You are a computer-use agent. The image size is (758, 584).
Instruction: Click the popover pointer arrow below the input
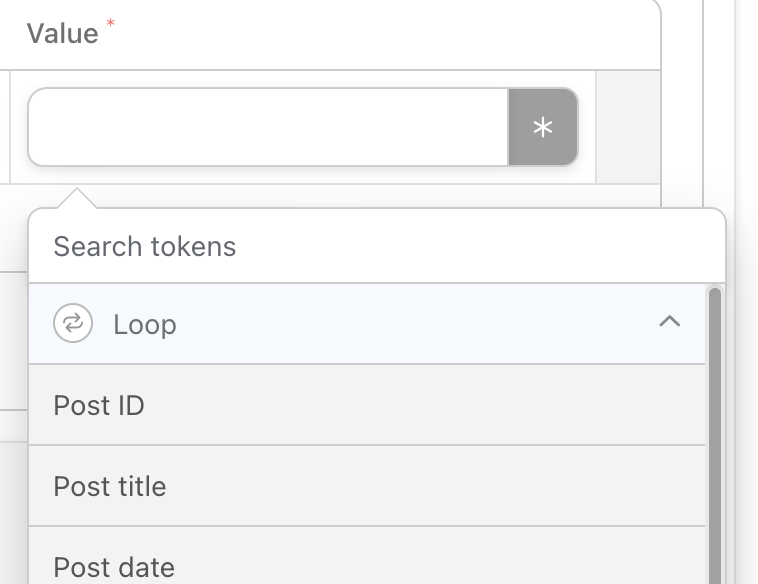pos(77,199)
